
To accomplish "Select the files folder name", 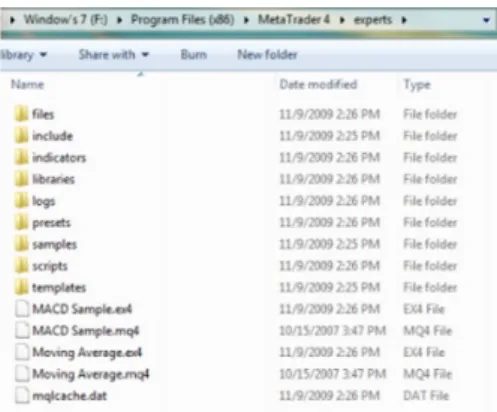I will [x=43, y=114].
